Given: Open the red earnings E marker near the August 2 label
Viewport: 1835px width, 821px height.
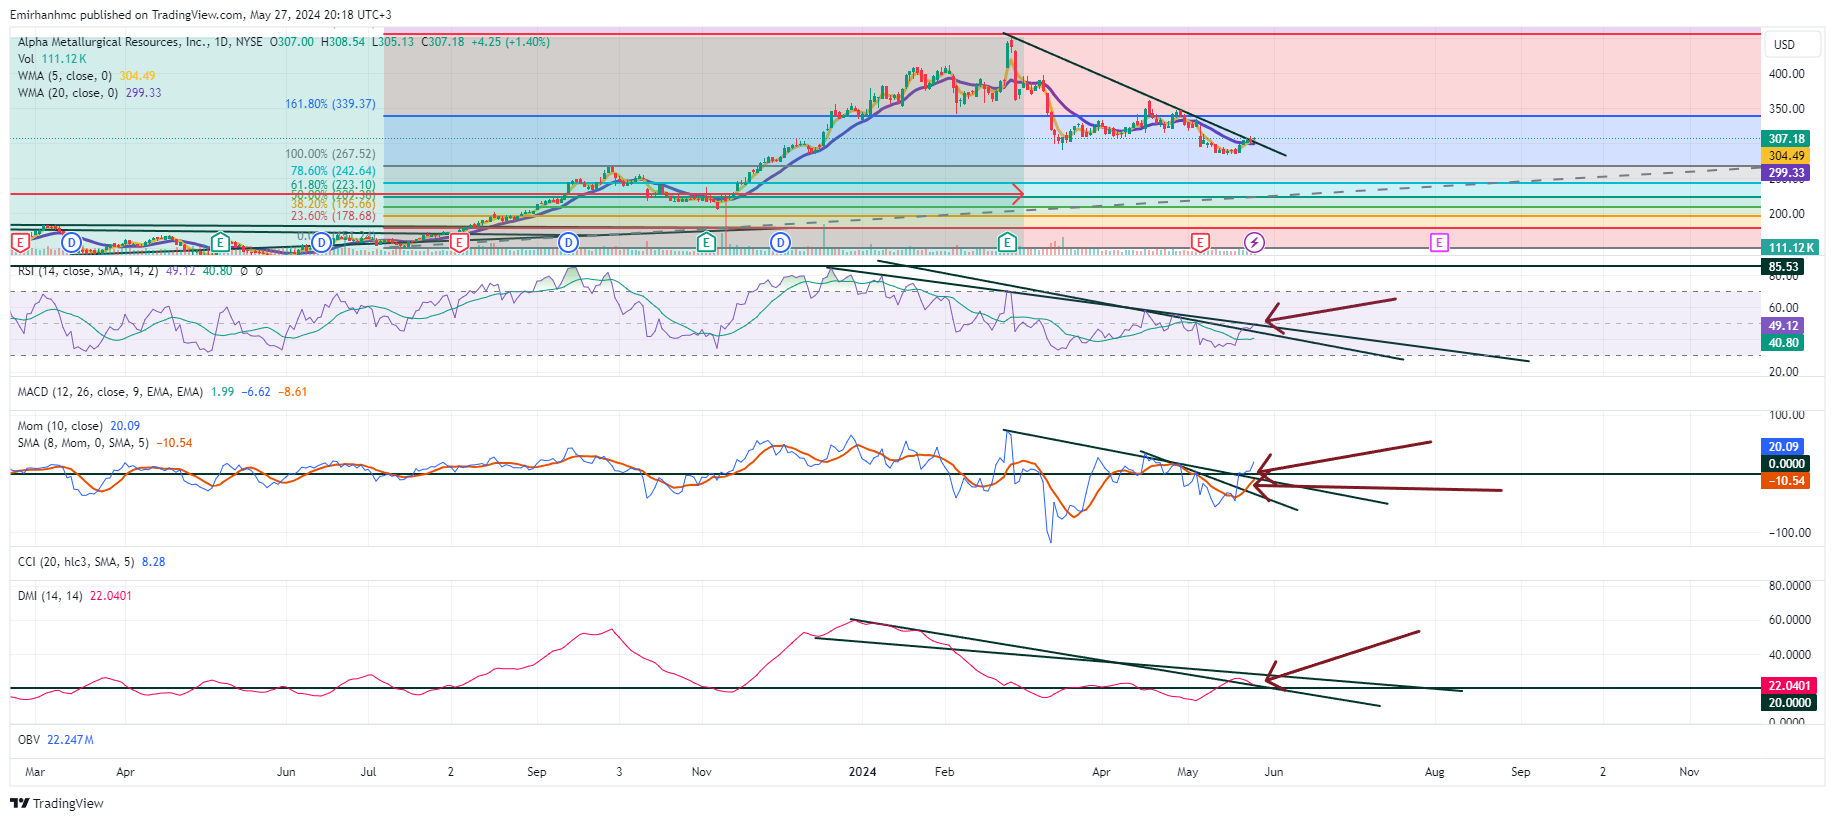Looking at the screenshot, I should coord(459,242).
